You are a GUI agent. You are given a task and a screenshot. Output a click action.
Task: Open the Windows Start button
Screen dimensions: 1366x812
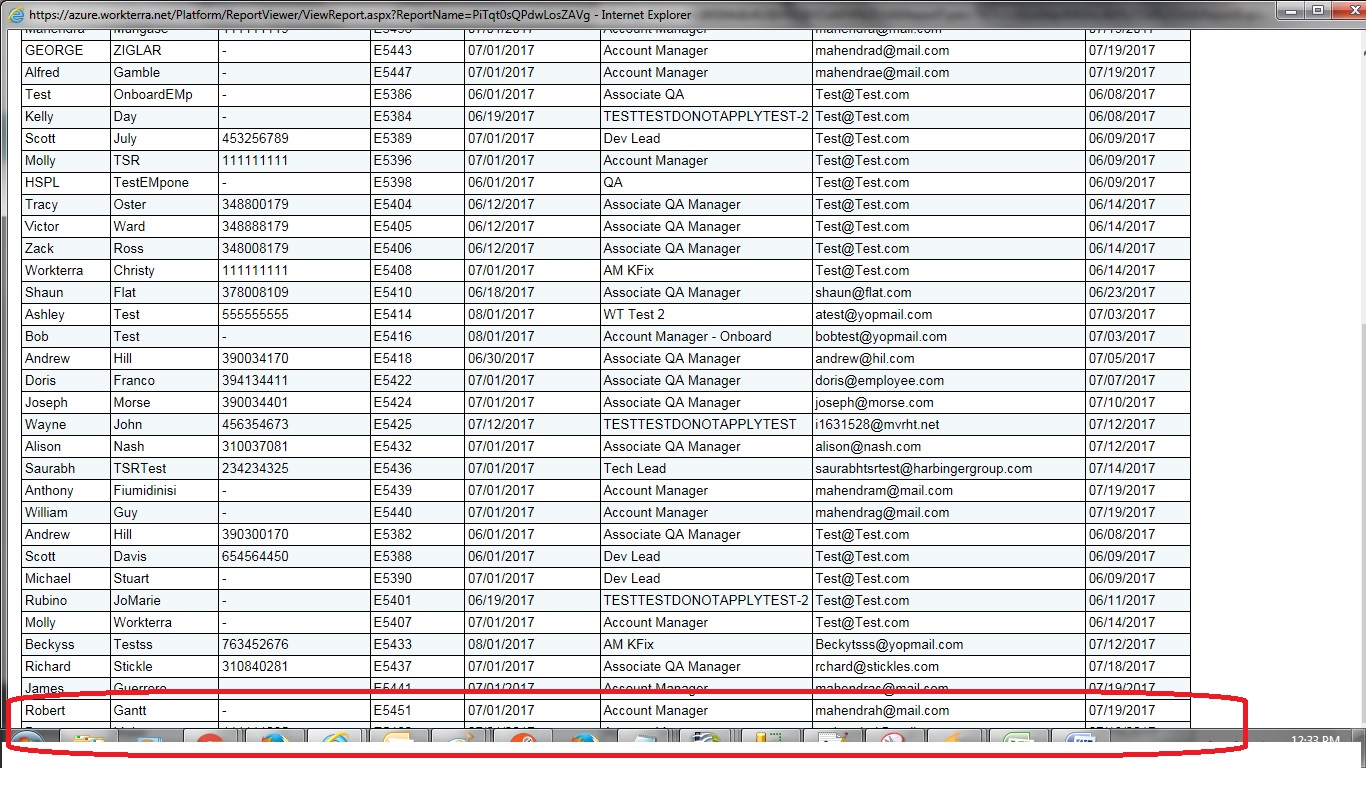(27, 741)
